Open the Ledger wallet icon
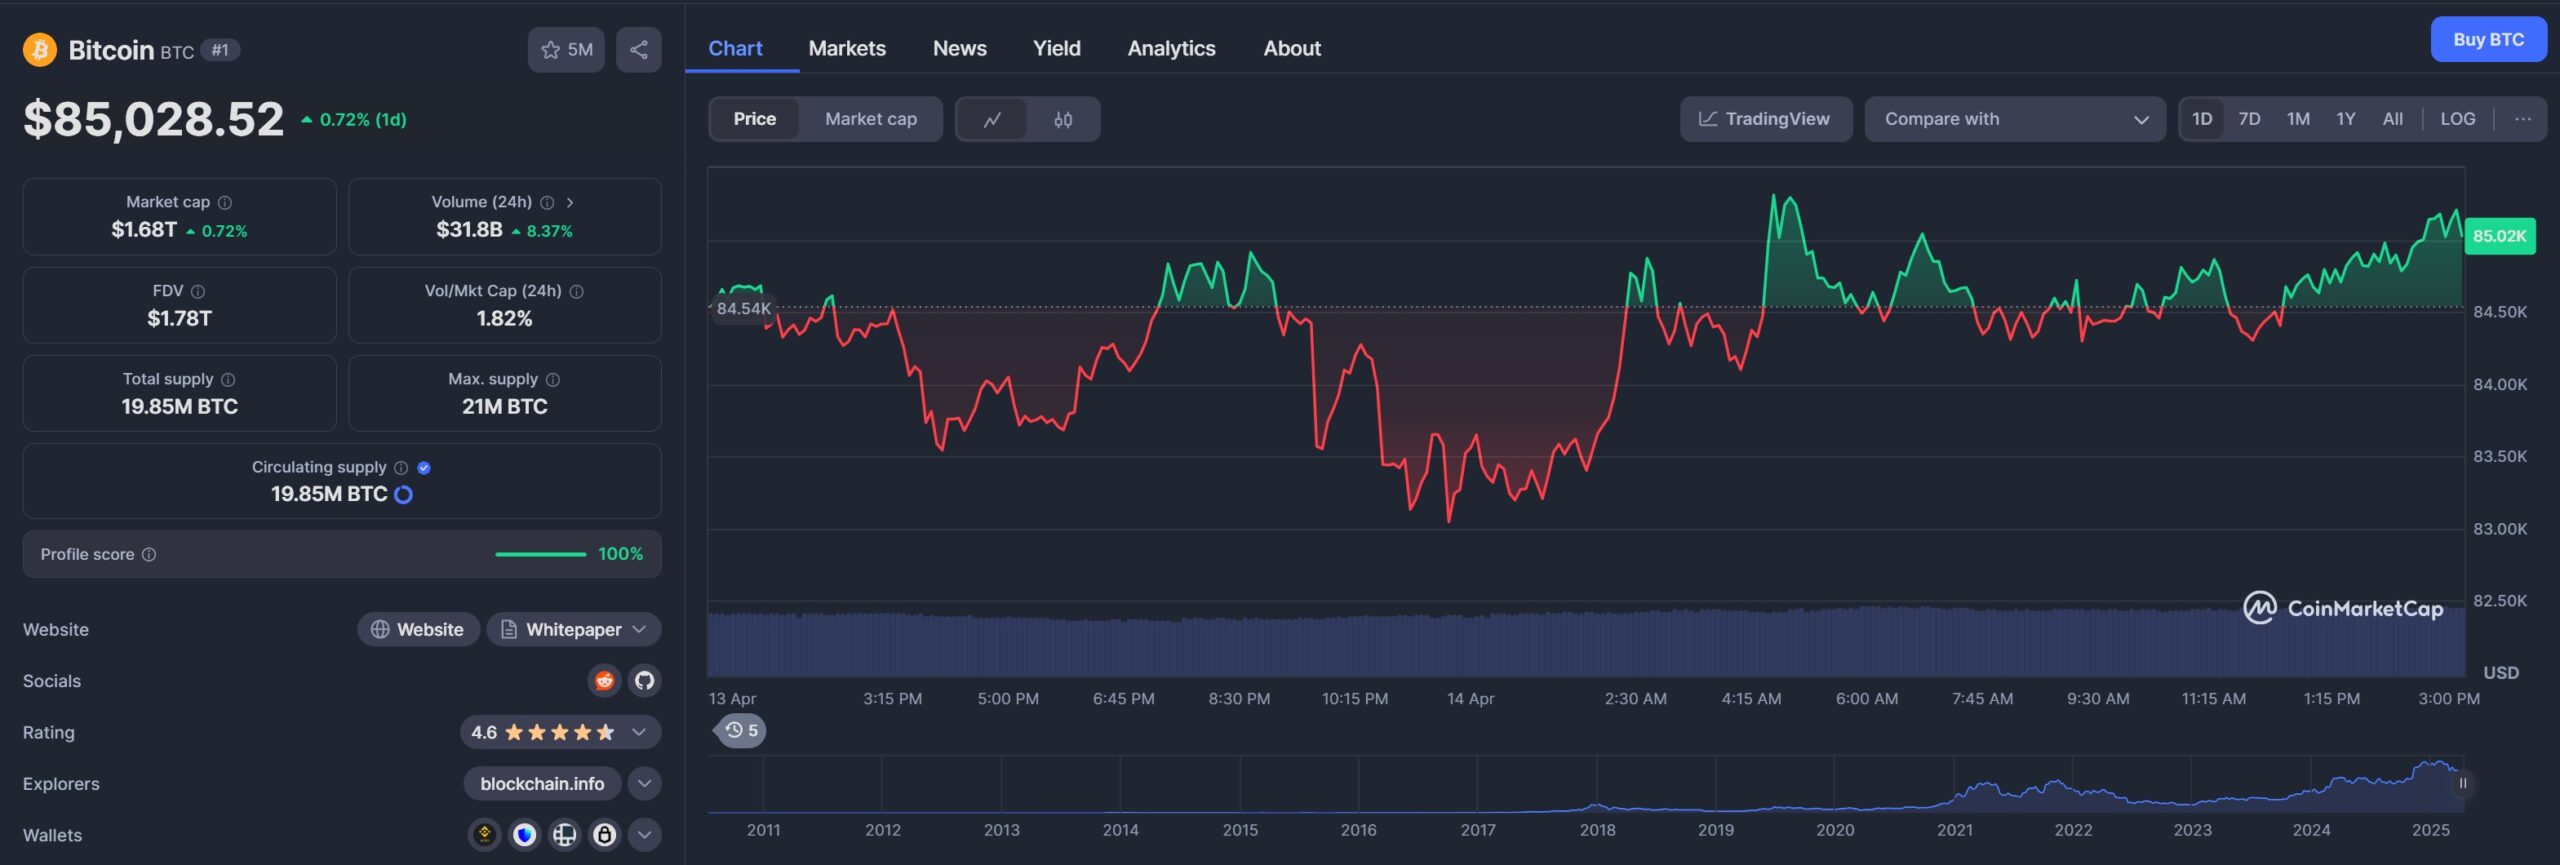Viewport: 2560px width, 865px height. point(565,834)
